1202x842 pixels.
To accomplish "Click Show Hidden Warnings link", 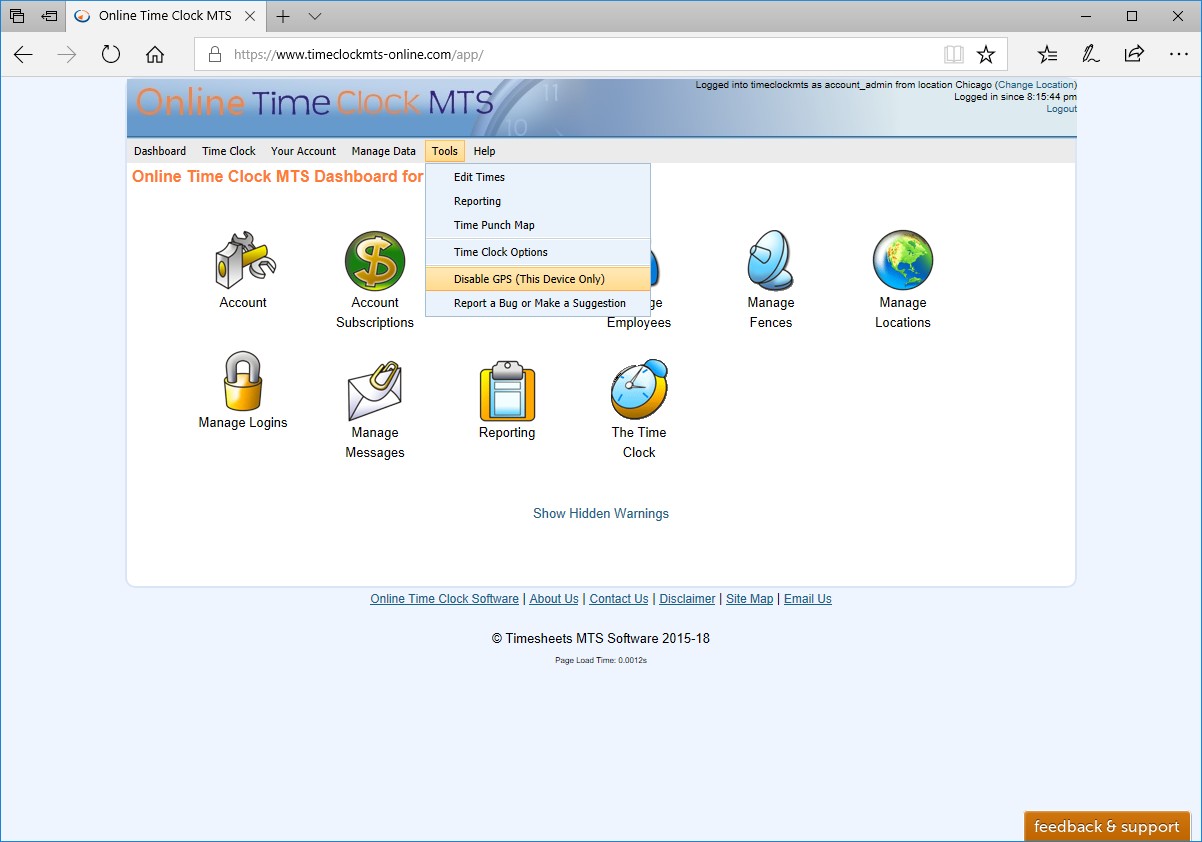I will (601, 513).
